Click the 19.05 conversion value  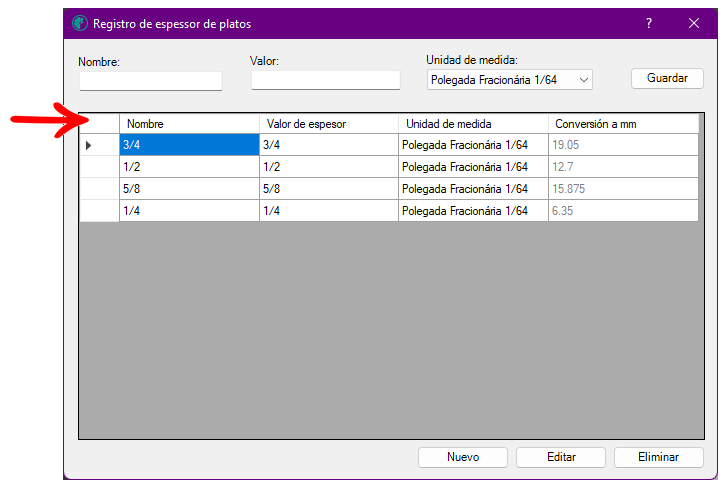point(623,145)
